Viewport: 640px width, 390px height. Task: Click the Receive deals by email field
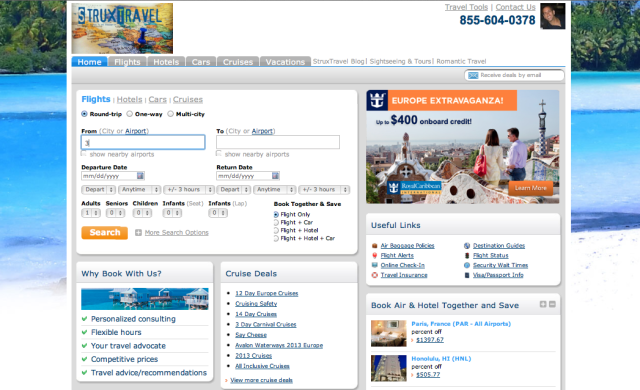[x=514, y=75]
